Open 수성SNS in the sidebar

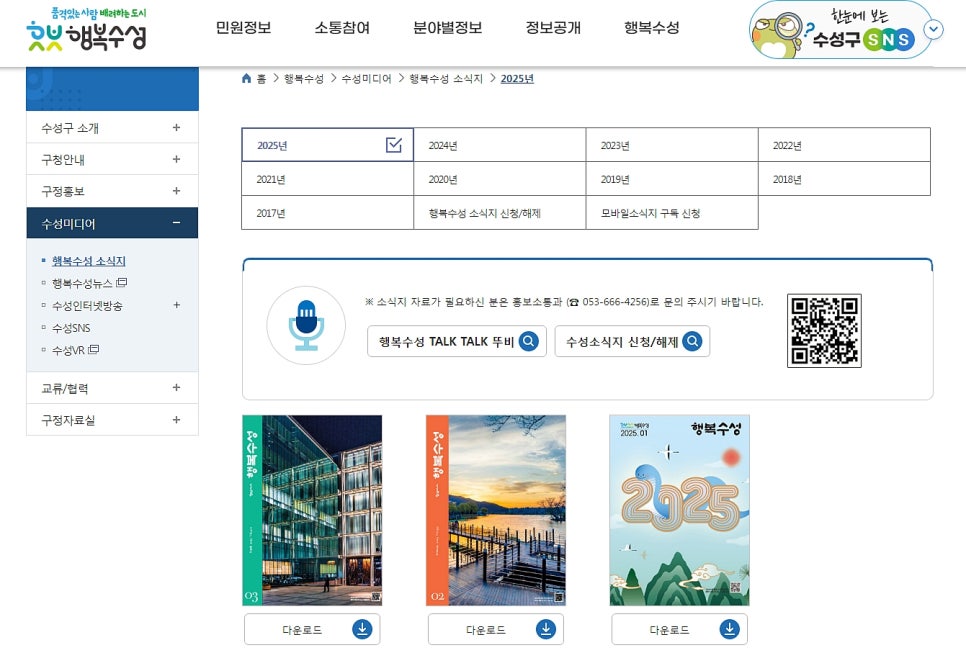click(71, 328)
